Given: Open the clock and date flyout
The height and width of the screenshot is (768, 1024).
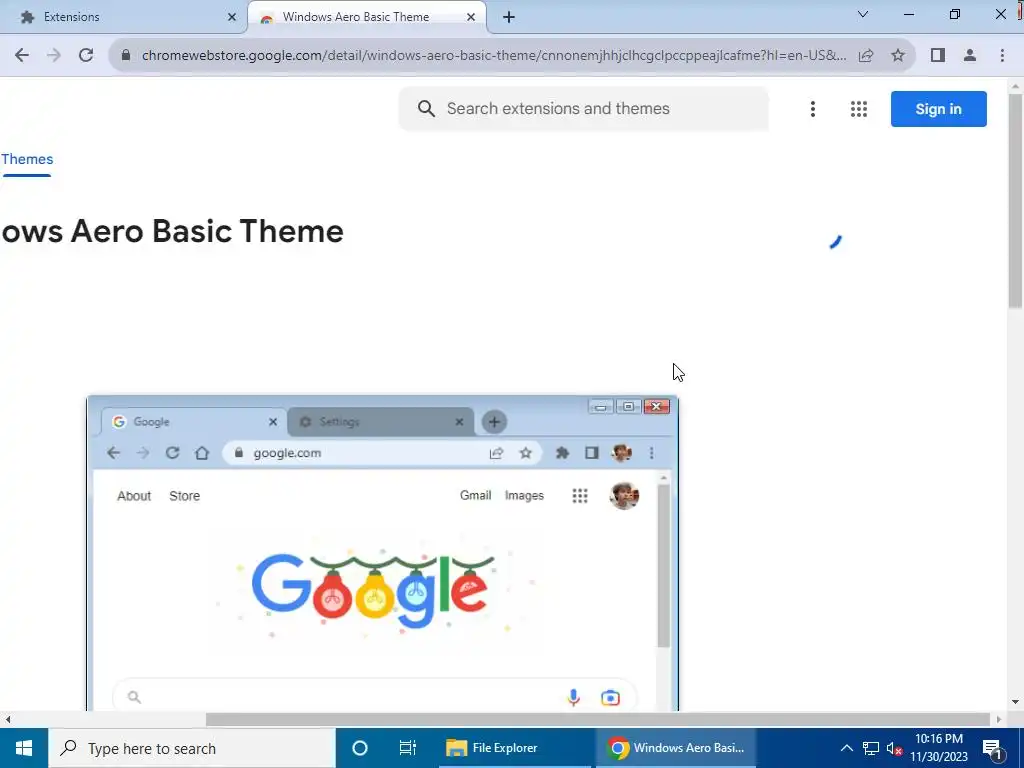Looking at the screenshot, I should (x=939, y=748).
